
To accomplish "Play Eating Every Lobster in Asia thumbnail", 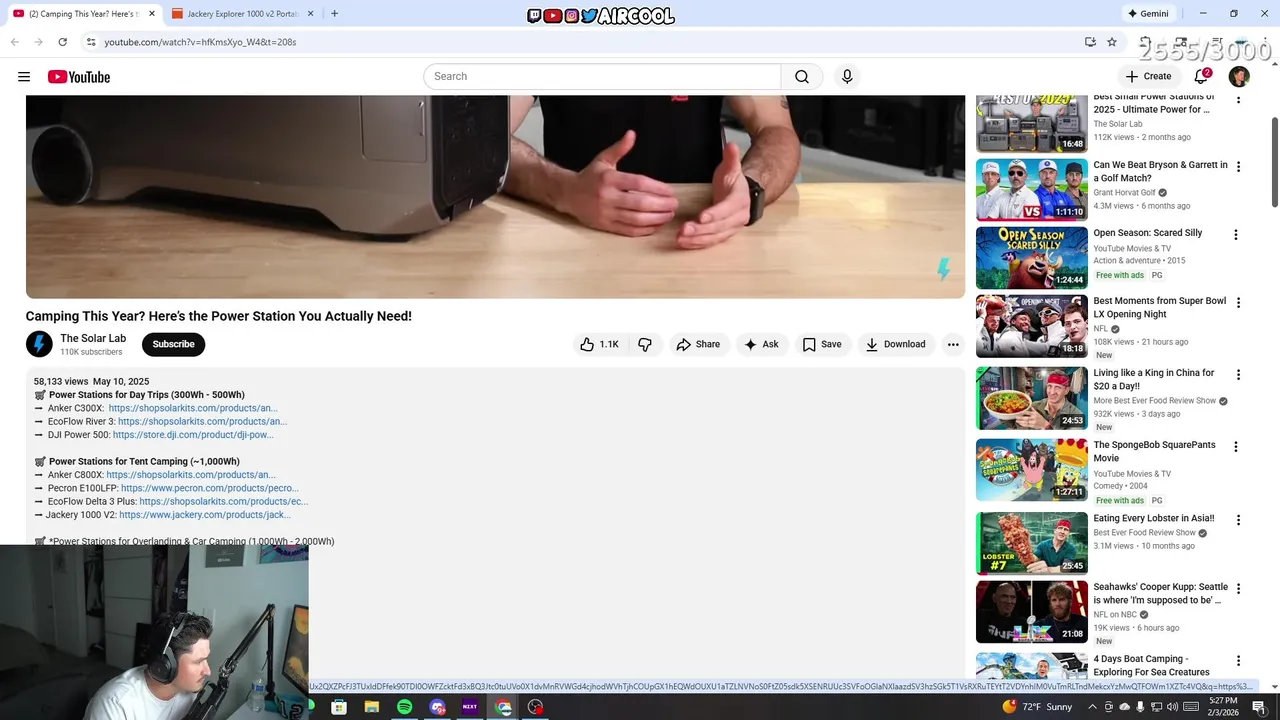I will 1031,544.
